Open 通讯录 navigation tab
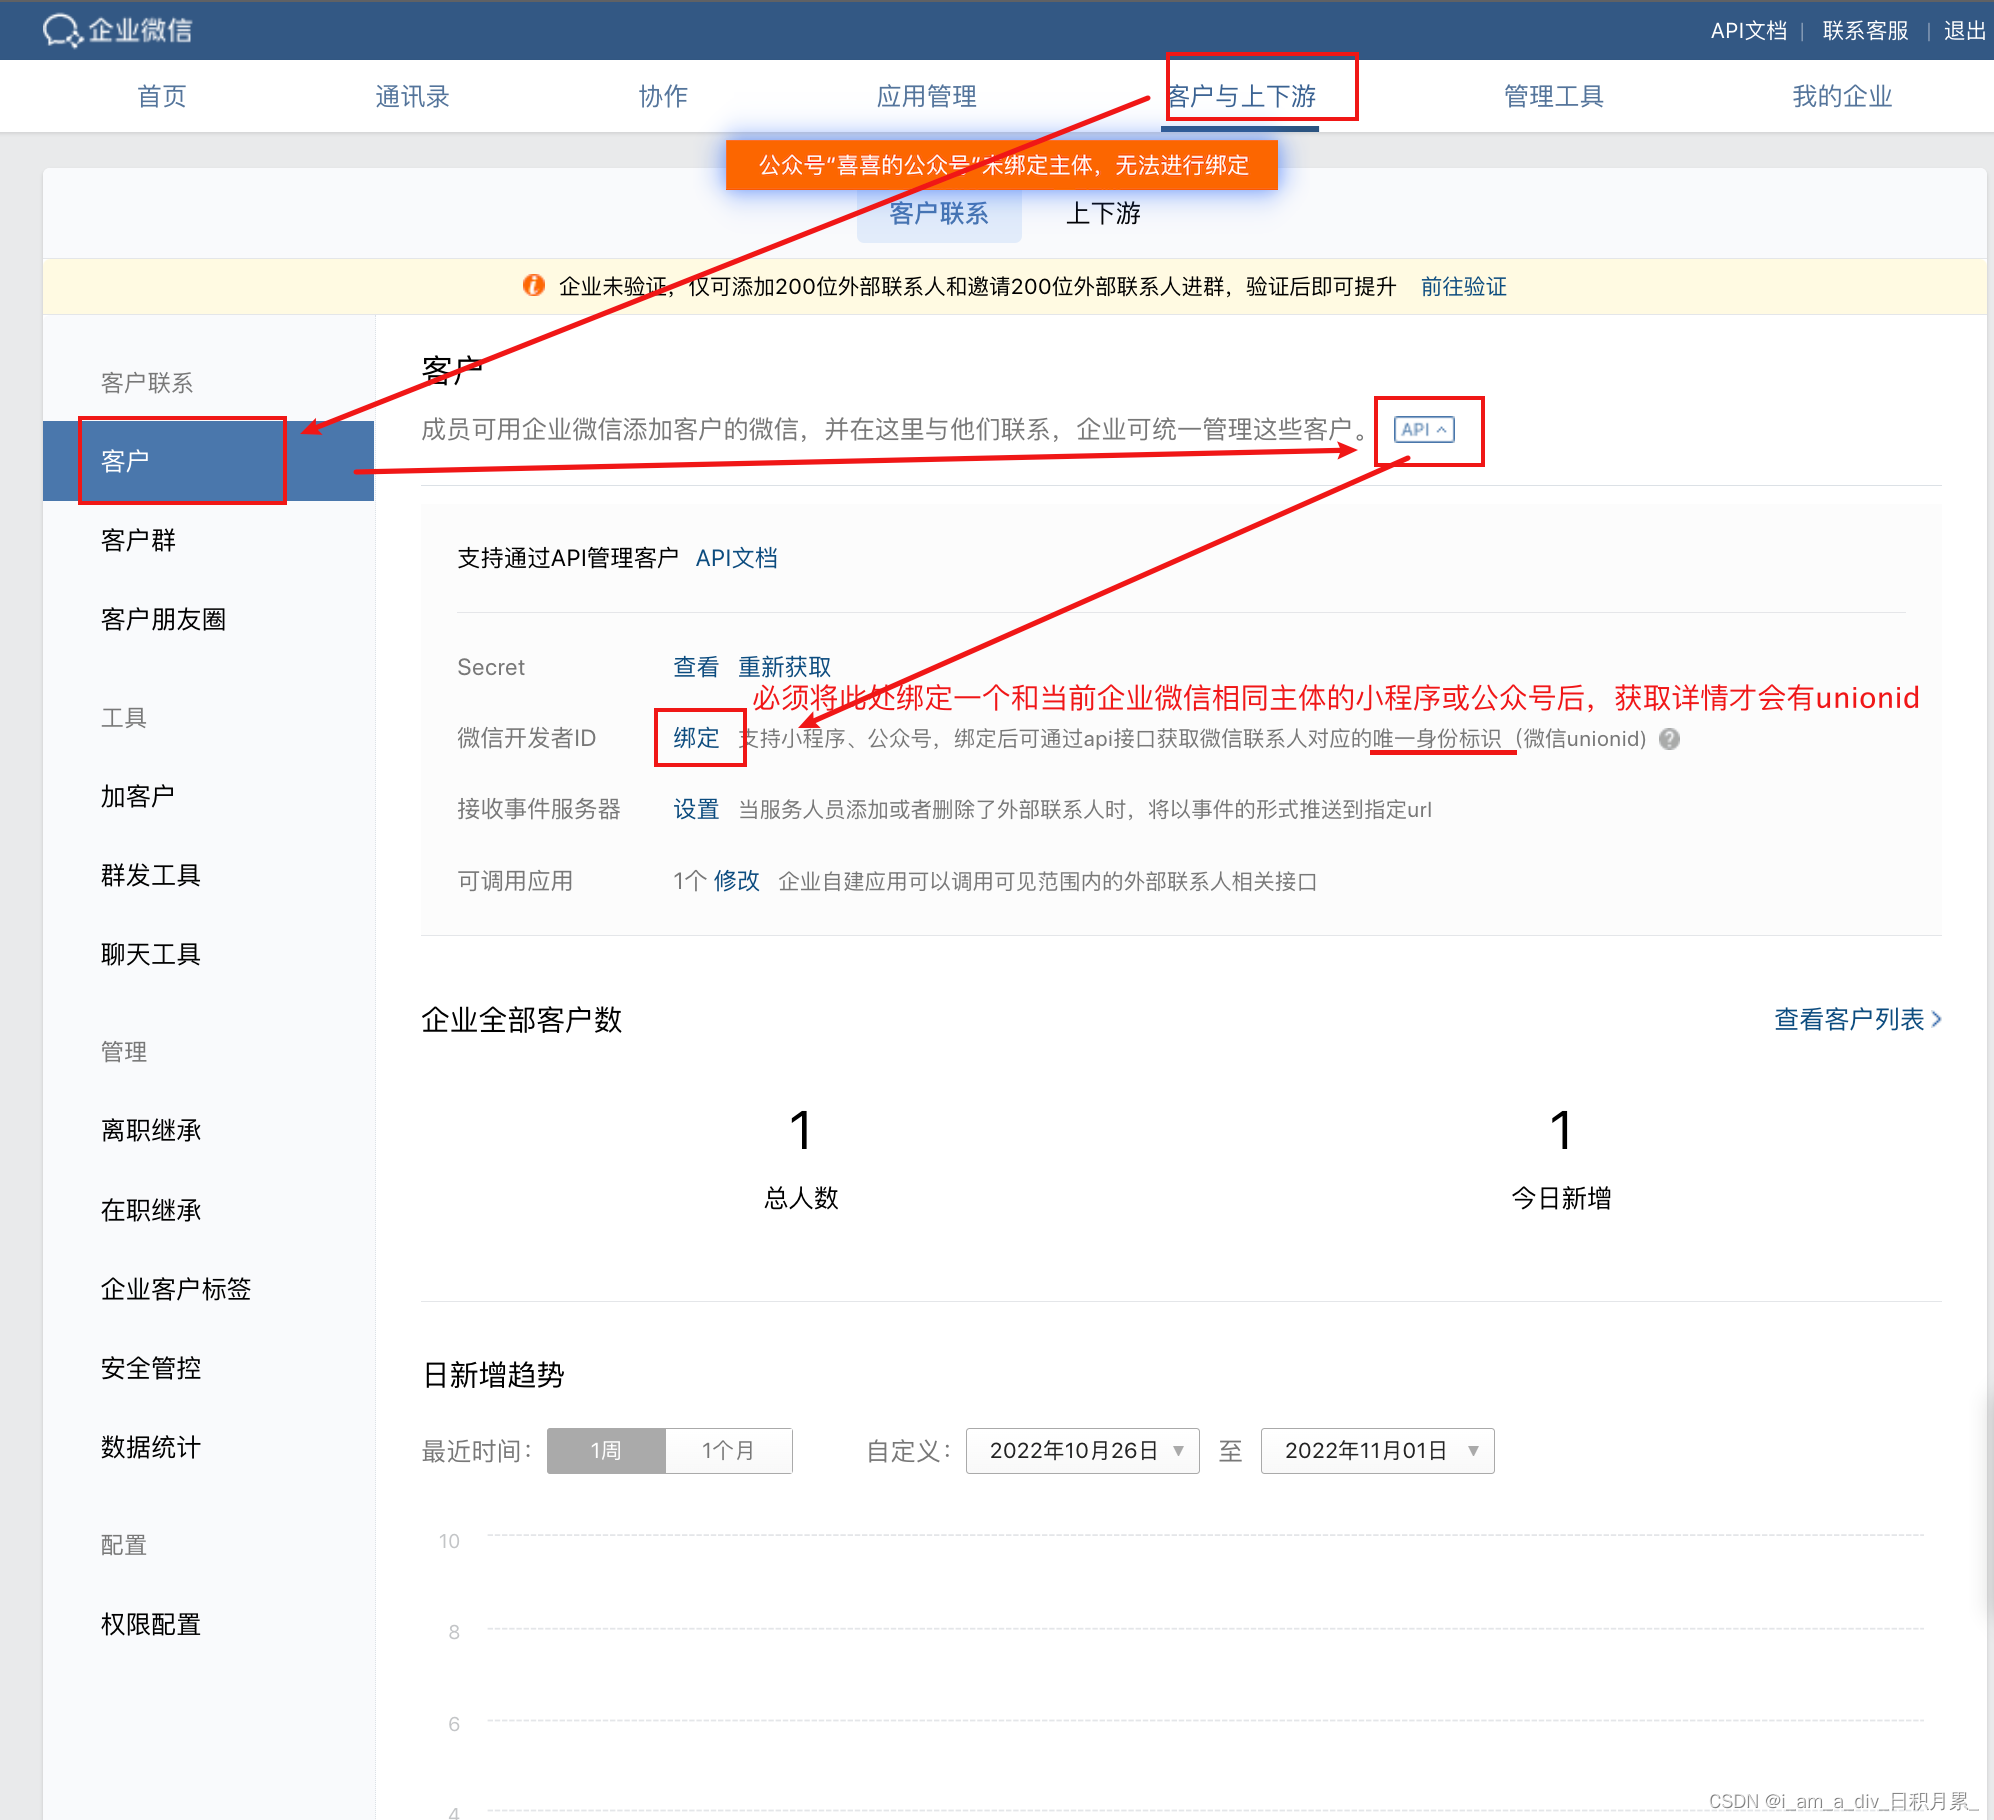This screenshot has height=1820, width=1994. coord(412,96)
